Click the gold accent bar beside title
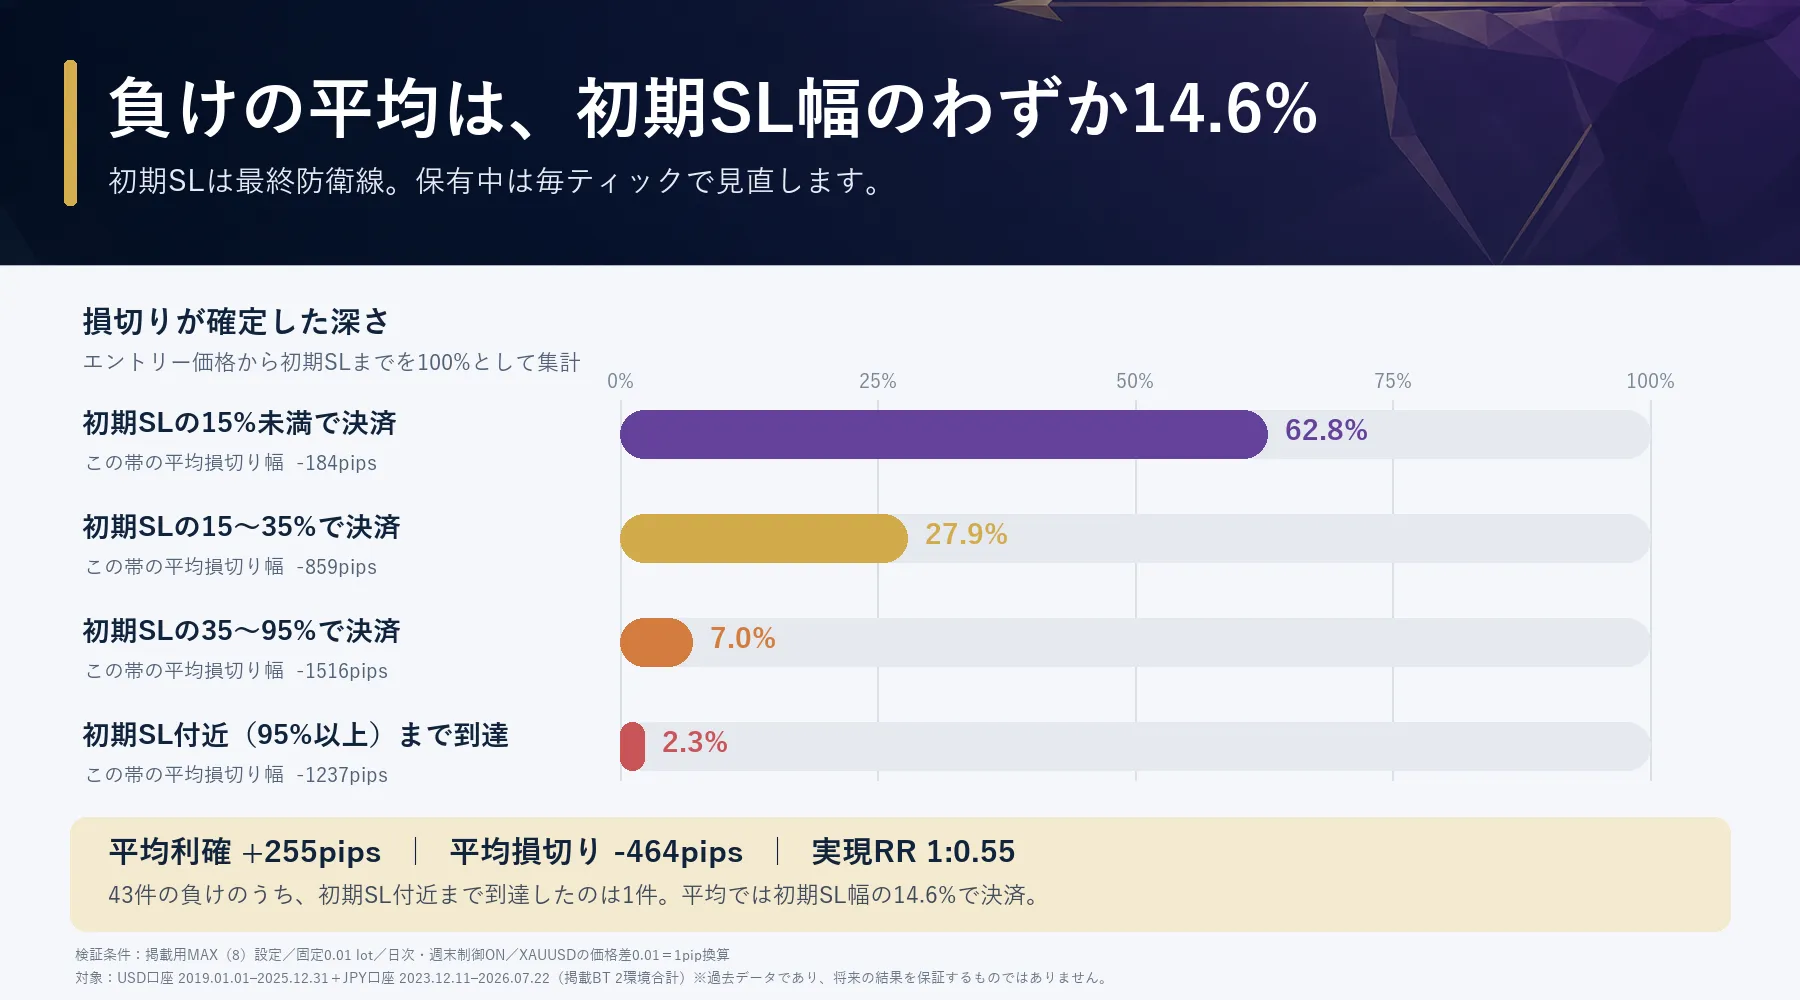The height and width of the screenshot is (1000, 1800). [70, 133]
